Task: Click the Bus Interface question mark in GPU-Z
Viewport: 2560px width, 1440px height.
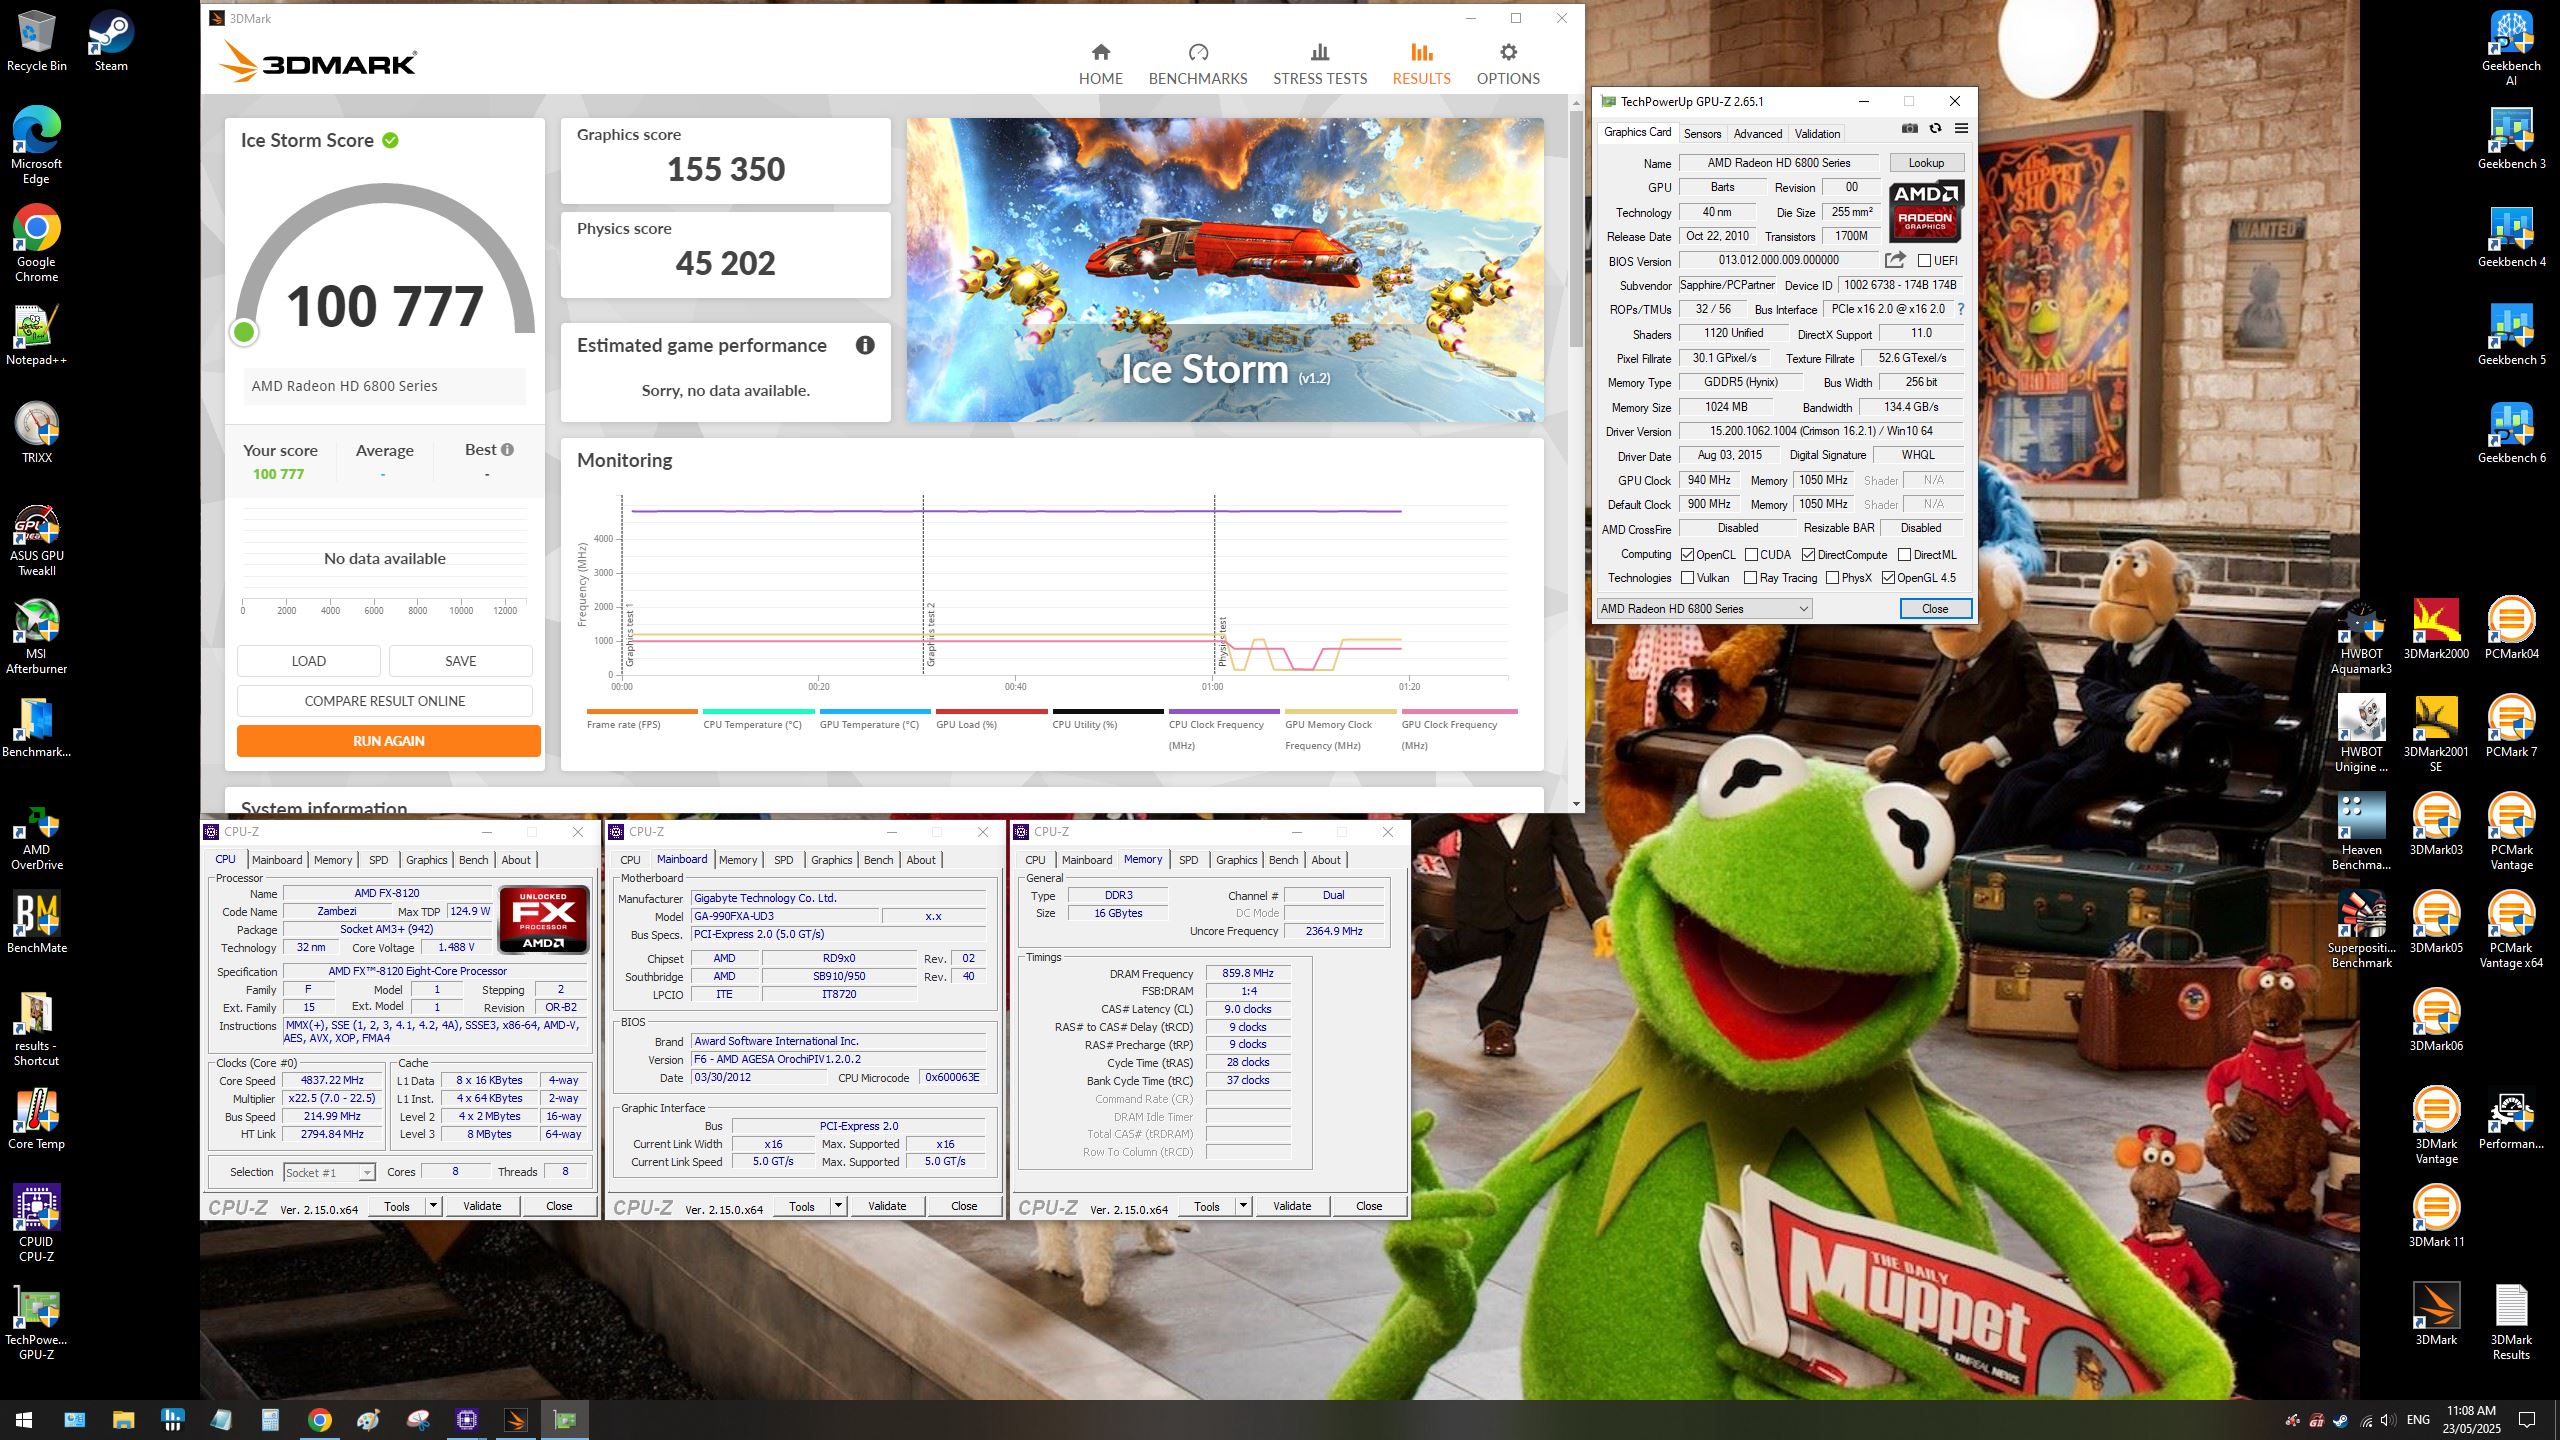Action: pyautogui.click(x=1961, y=309)
